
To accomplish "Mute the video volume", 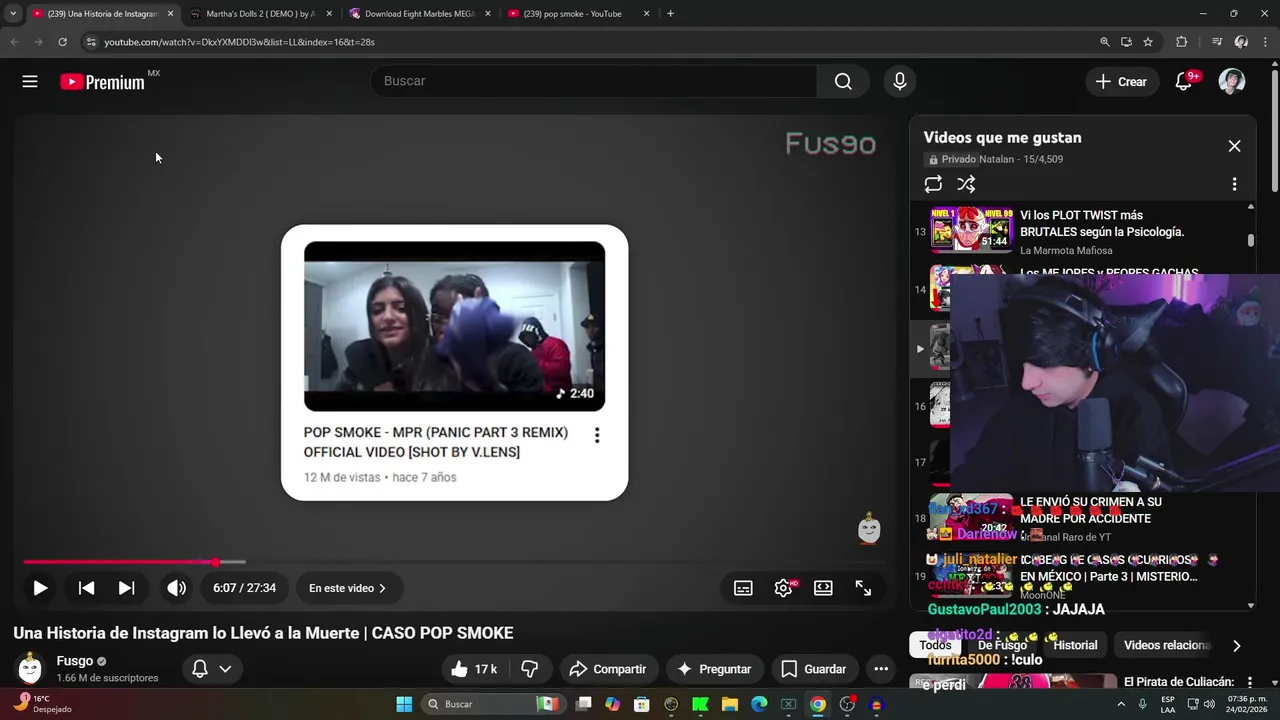I will tap(176, 588).
